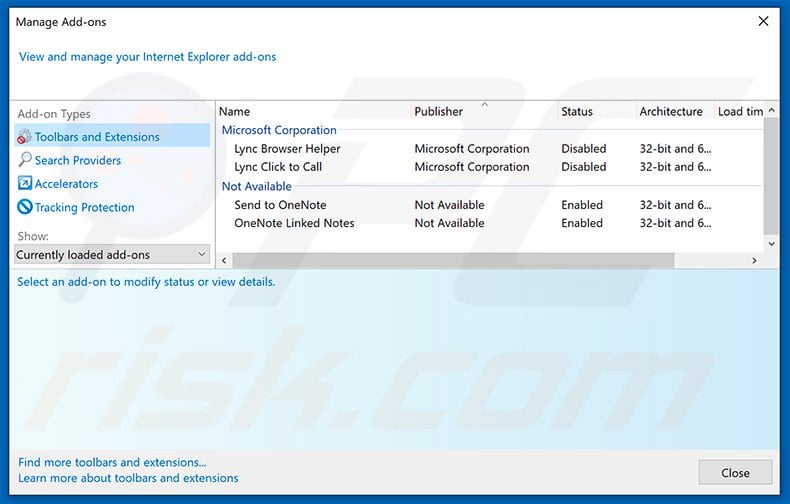Select Toolbars and Extensions add-on type
Image resolution: width=790 pixels, height=504 pixels.
(x=112, y=137)
